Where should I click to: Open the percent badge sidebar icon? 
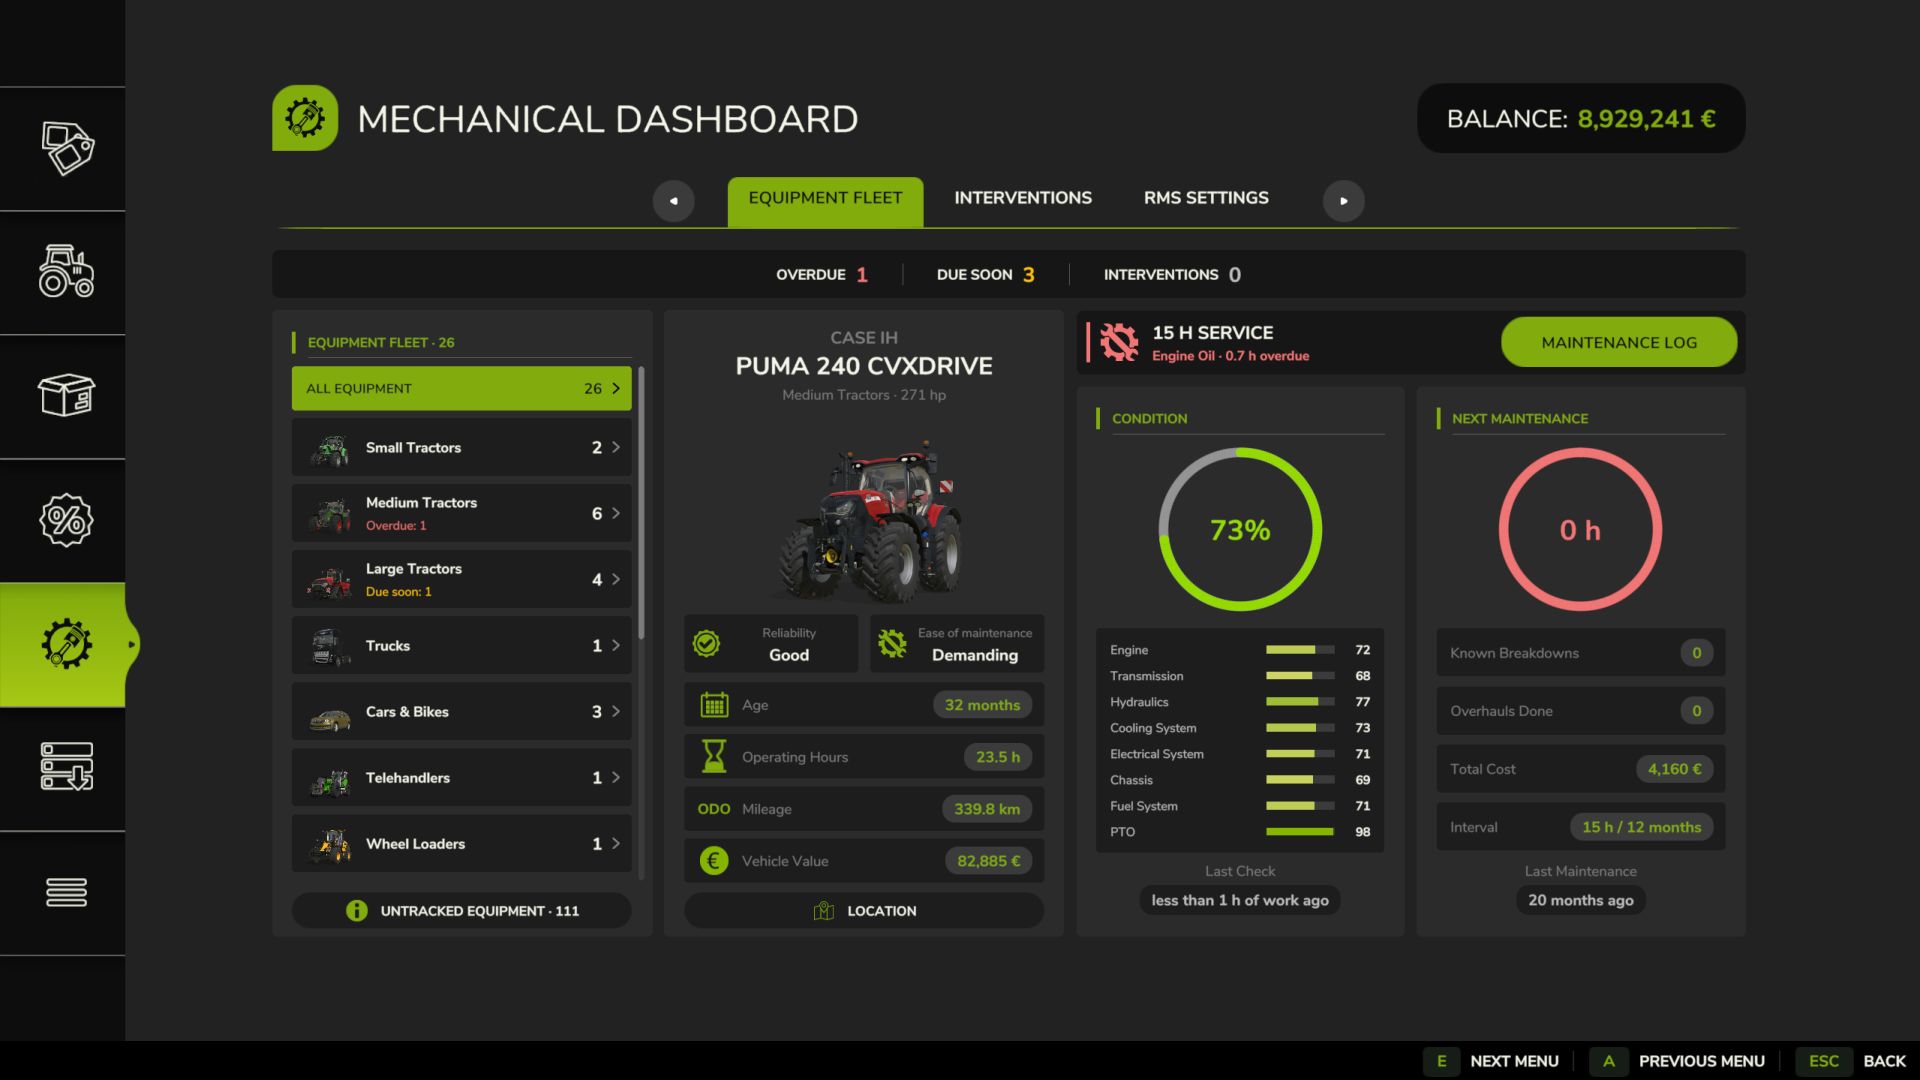[x=66, y=520]
